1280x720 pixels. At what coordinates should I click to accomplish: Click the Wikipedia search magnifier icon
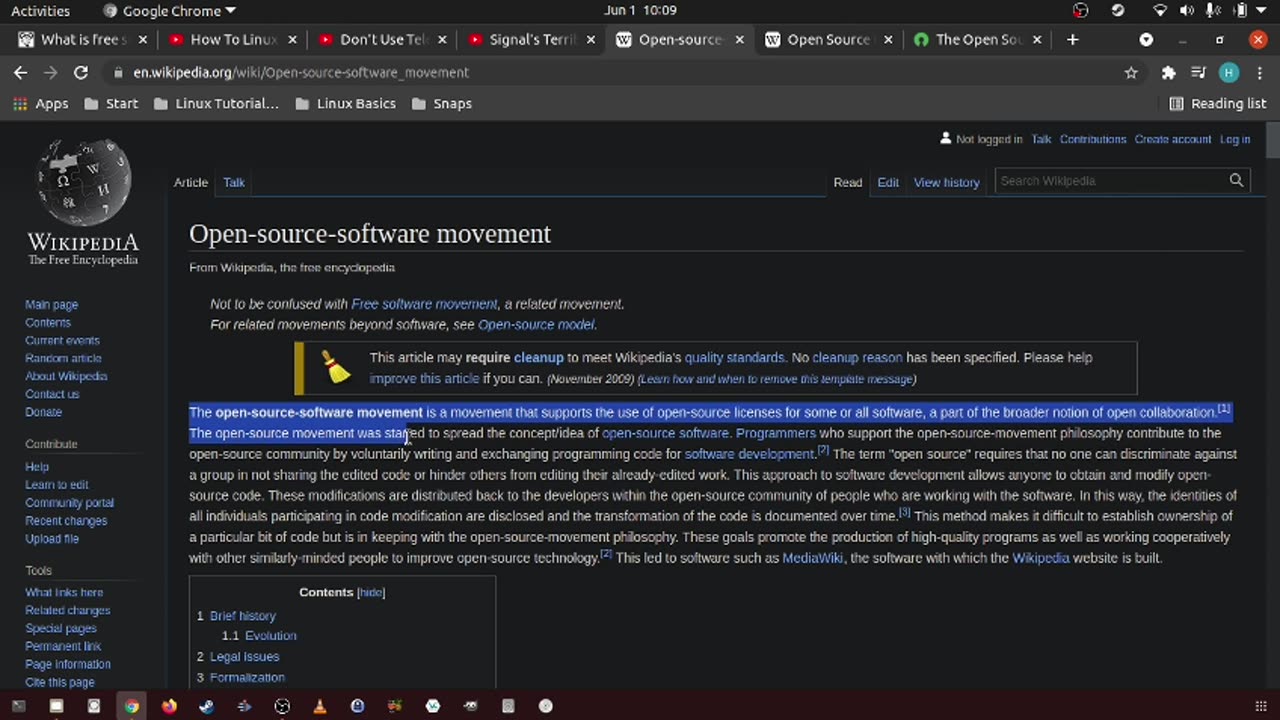[1236, 181]
